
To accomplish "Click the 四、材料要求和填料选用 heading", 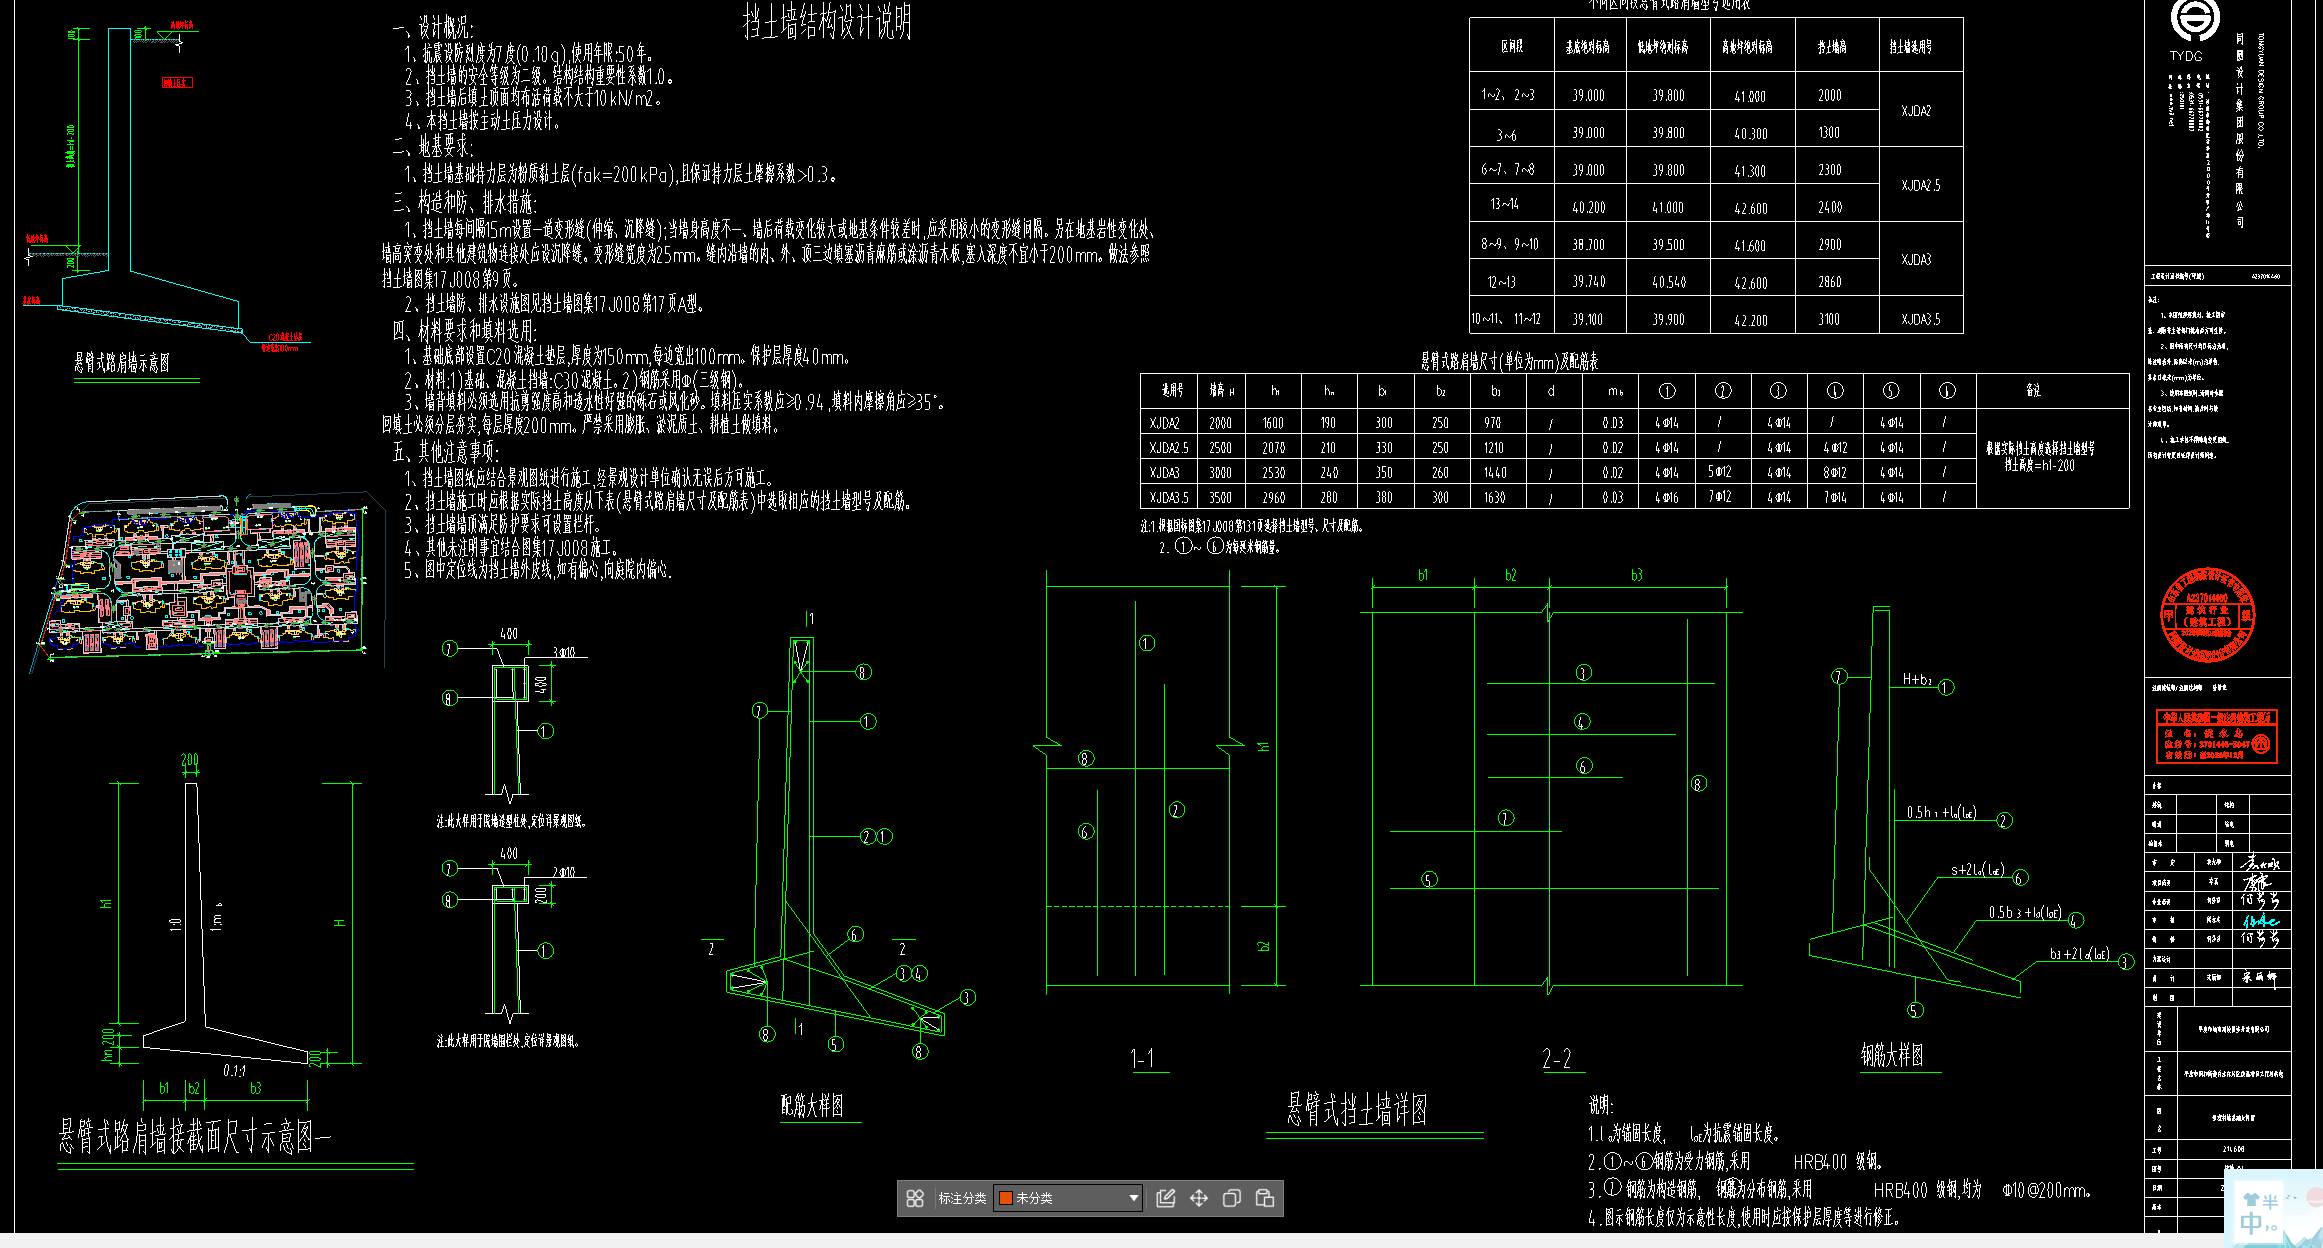I will [464, 331].
